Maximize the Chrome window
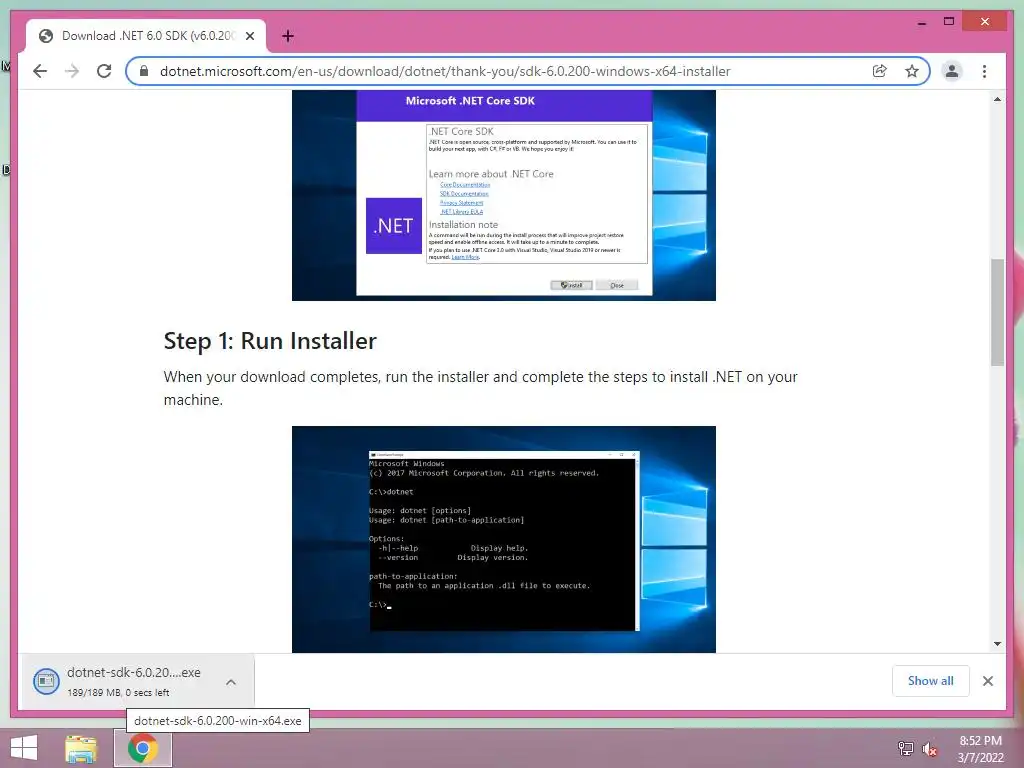 pos(949,22)
